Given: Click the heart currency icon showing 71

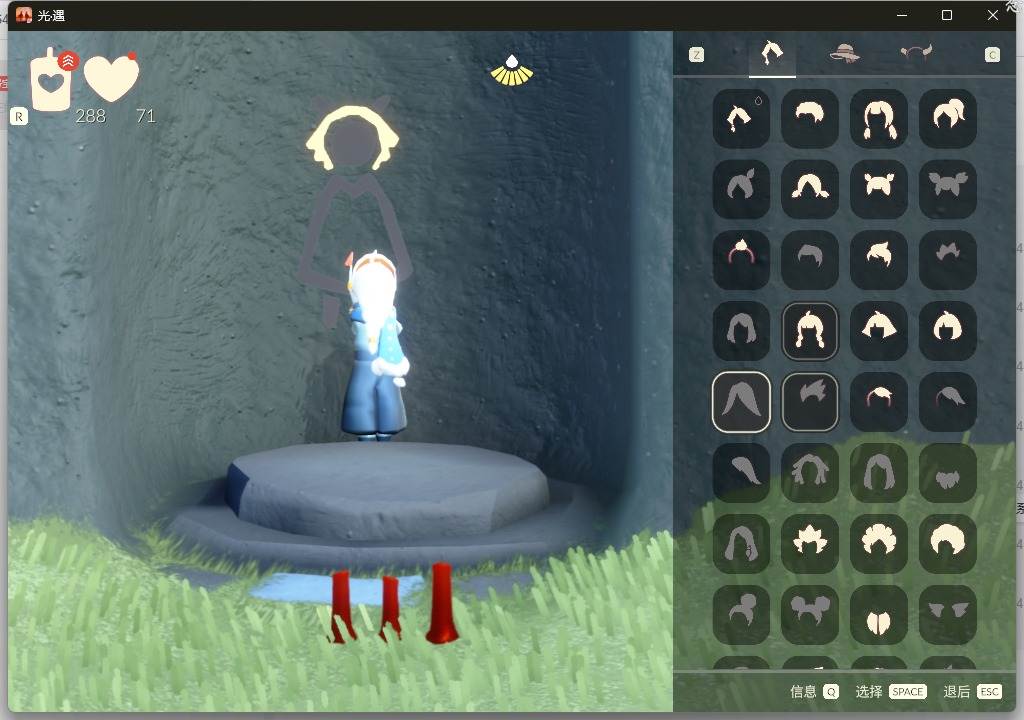Looking at the screenshot, I should click(112, 77).
